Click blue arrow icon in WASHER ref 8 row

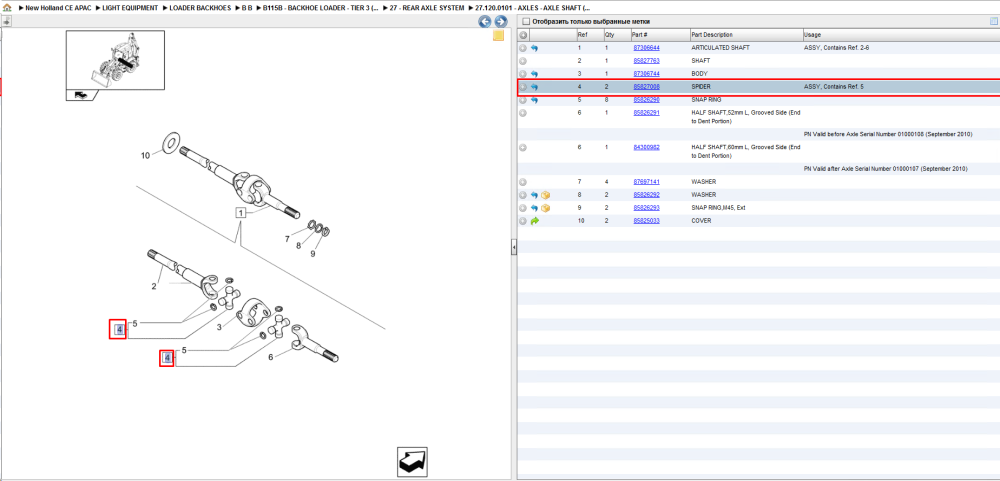[x=534, y=195]
